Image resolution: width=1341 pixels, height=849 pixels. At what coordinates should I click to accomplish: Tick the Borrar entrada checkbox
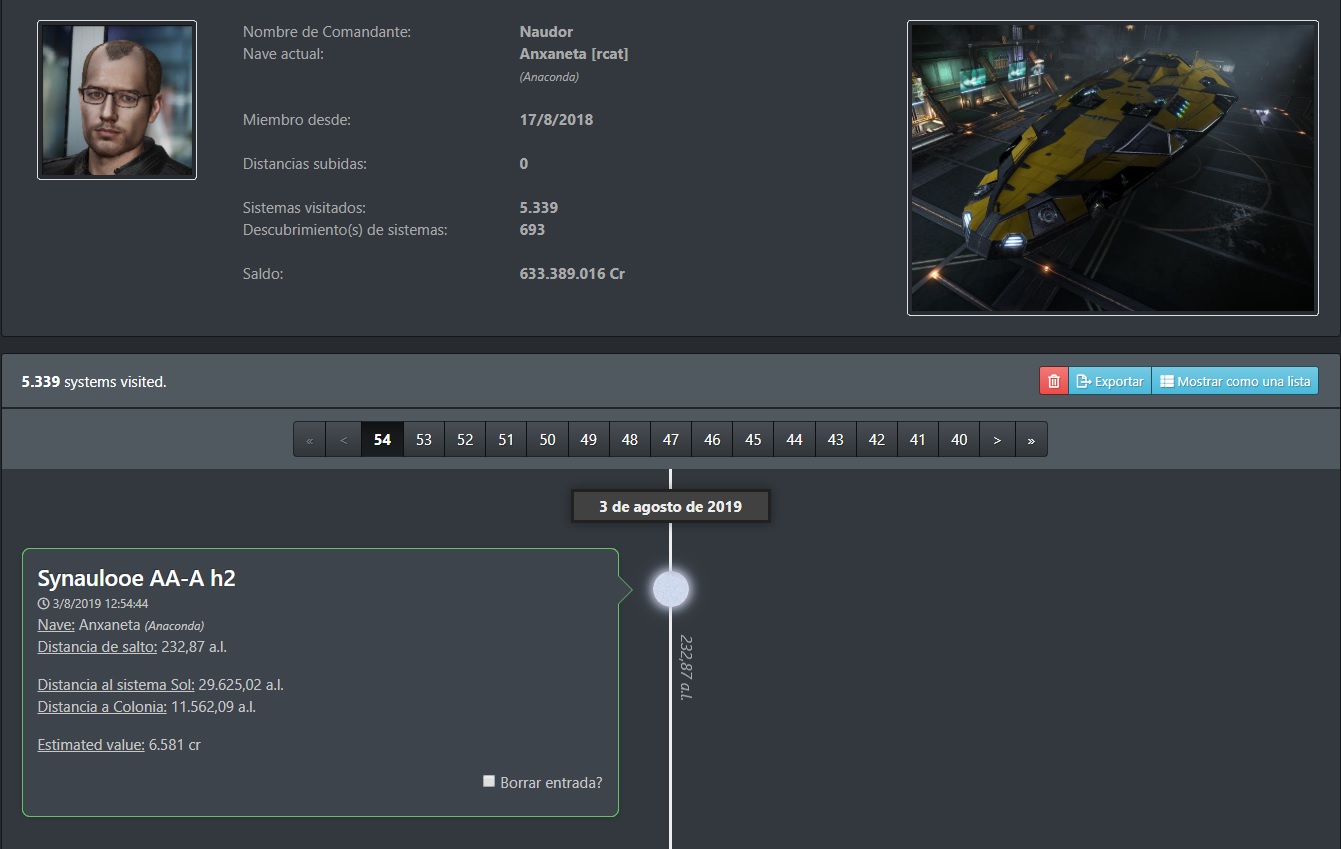[x=489, y=781]
